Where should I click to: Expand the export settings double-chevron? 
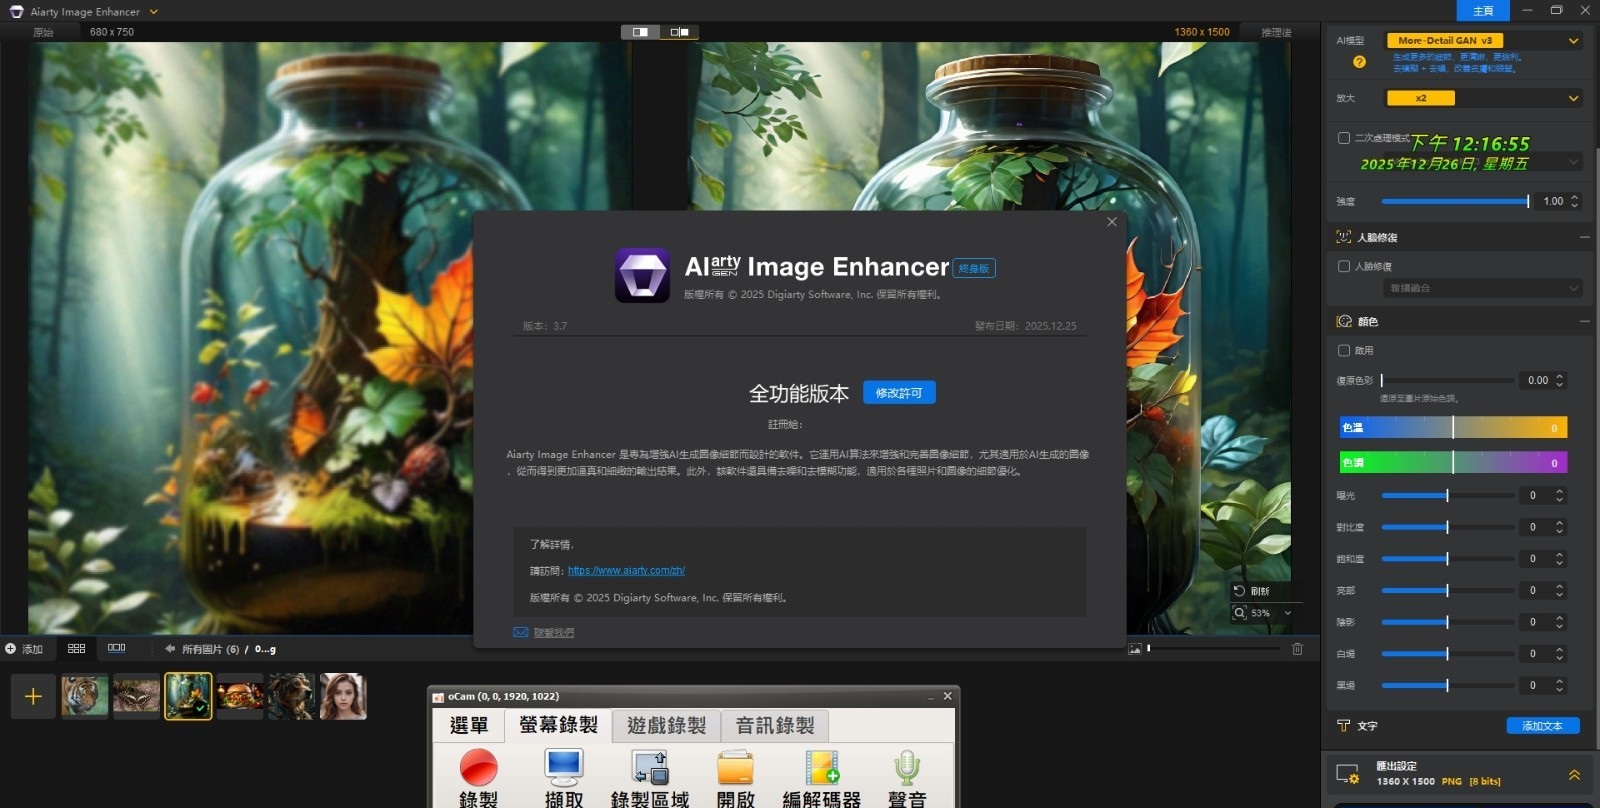(1574, 775)
